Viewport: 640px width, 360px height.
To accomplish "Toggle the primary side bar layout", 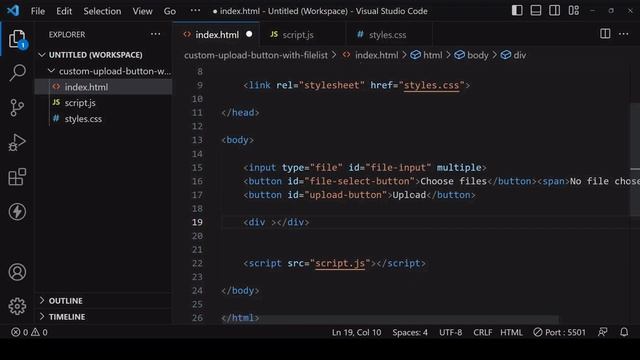I will click(x=517, y=11).
